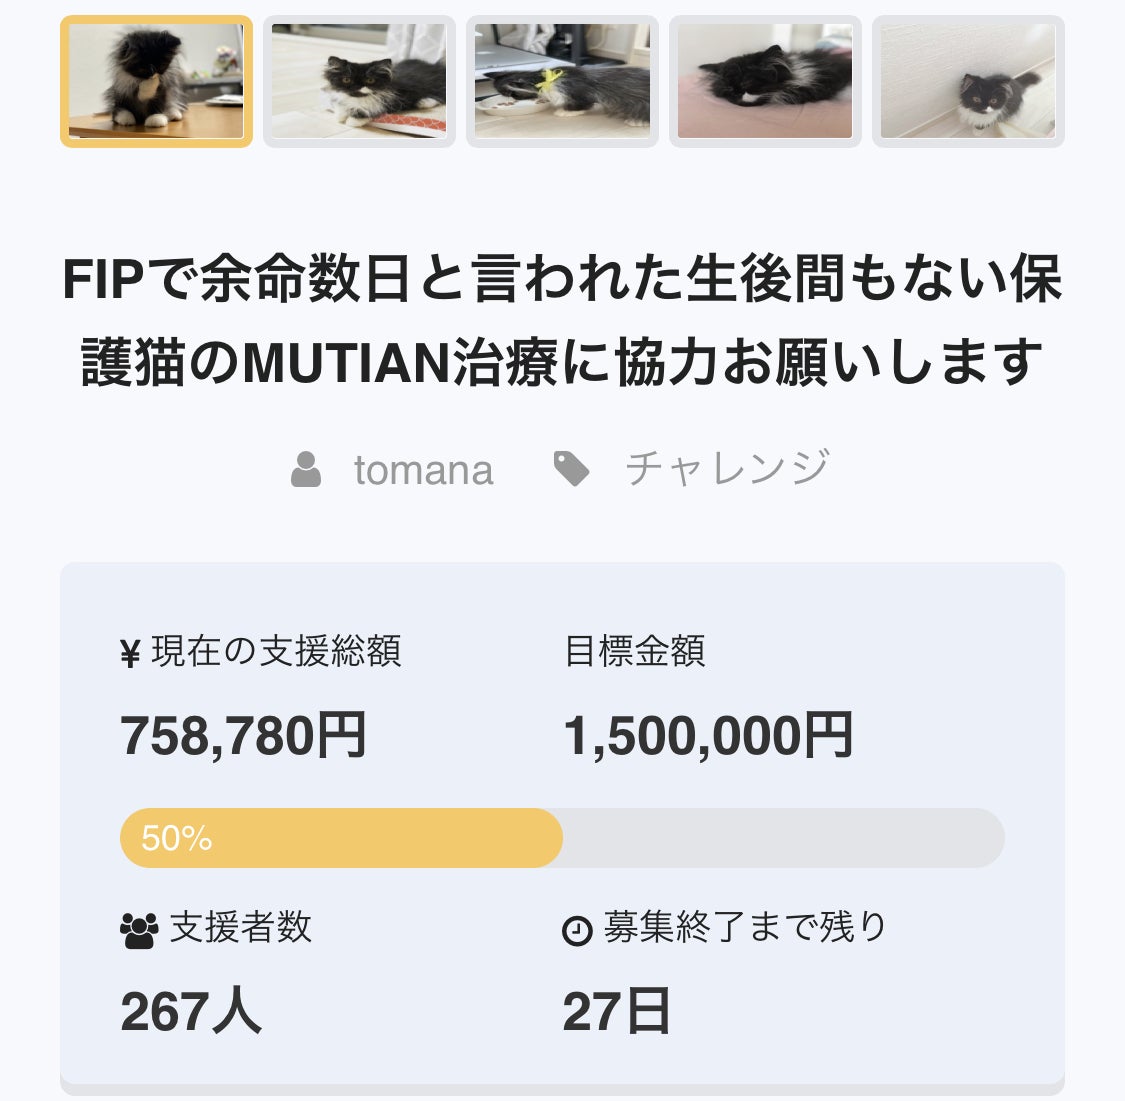Image resolution: width=1125 pixels, height=1101 pixels.
Task: Select the second thumbnail of kitten lying on floor
Action: point(359,81)
